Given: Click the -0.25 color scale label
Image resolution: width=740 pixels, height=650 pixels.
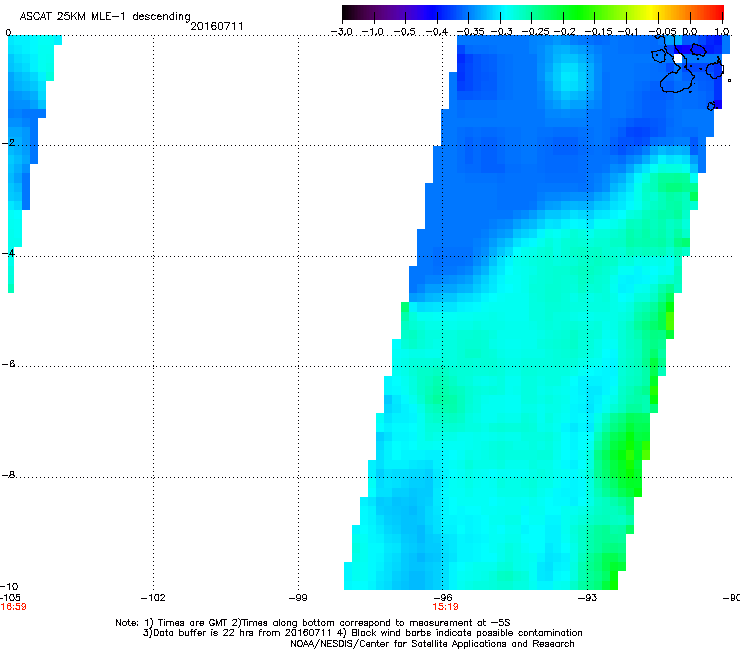Looking at the screenshot, I should (535, 32).
